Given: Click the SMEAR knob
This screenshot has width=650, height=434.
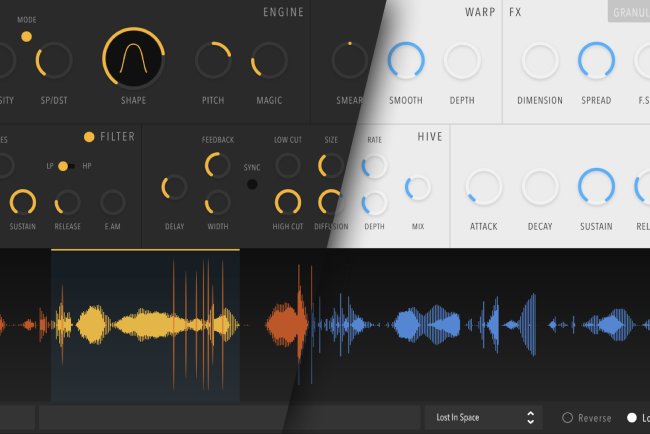Looking at the screenshot, I should pos(349,61).
